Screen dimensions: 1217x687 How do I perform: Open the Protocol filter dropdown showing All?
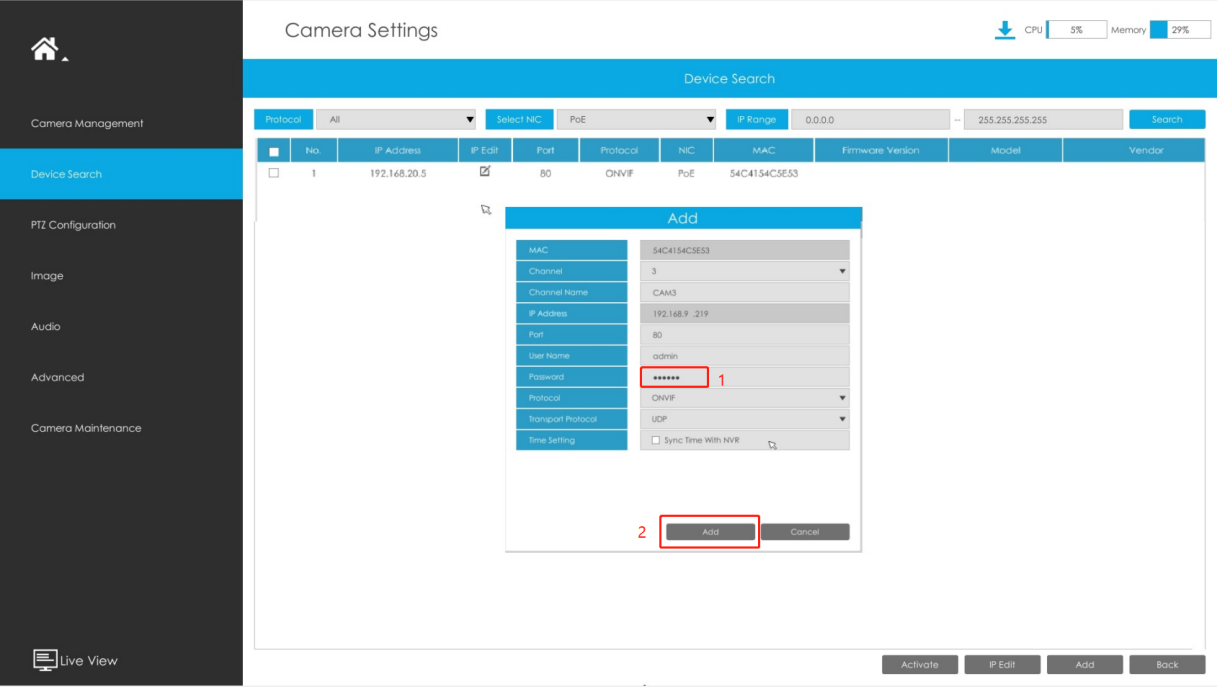(x=396, y=120)
